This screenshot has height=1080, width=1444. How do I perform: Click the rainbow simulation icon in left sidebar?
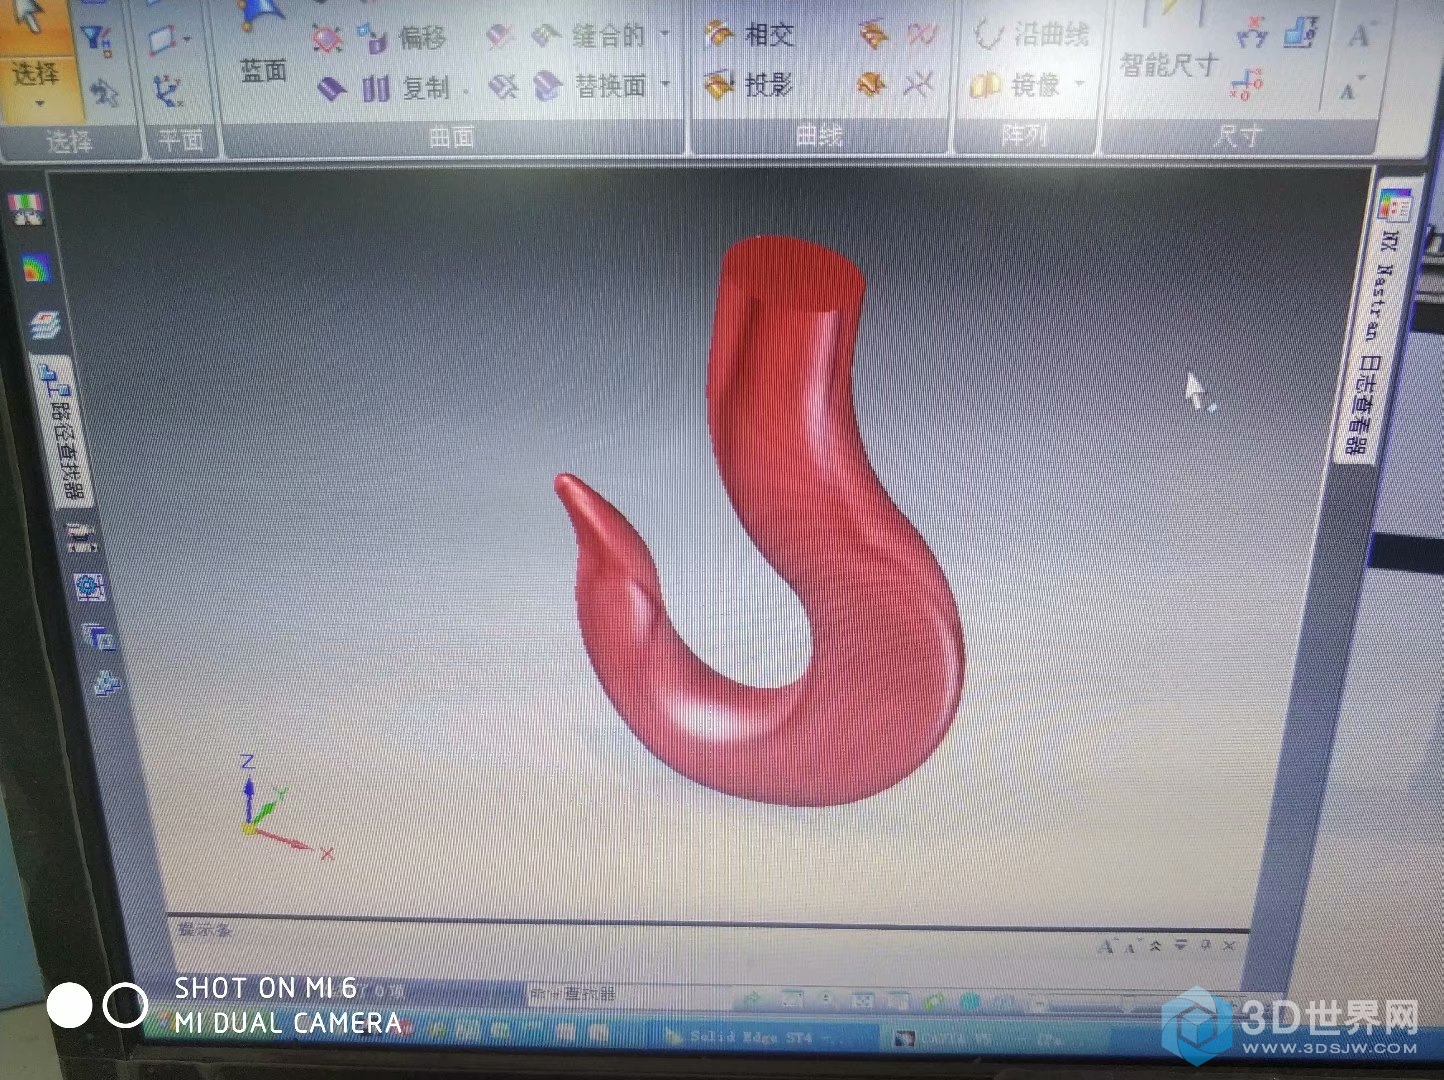click(x=36, y=269)
